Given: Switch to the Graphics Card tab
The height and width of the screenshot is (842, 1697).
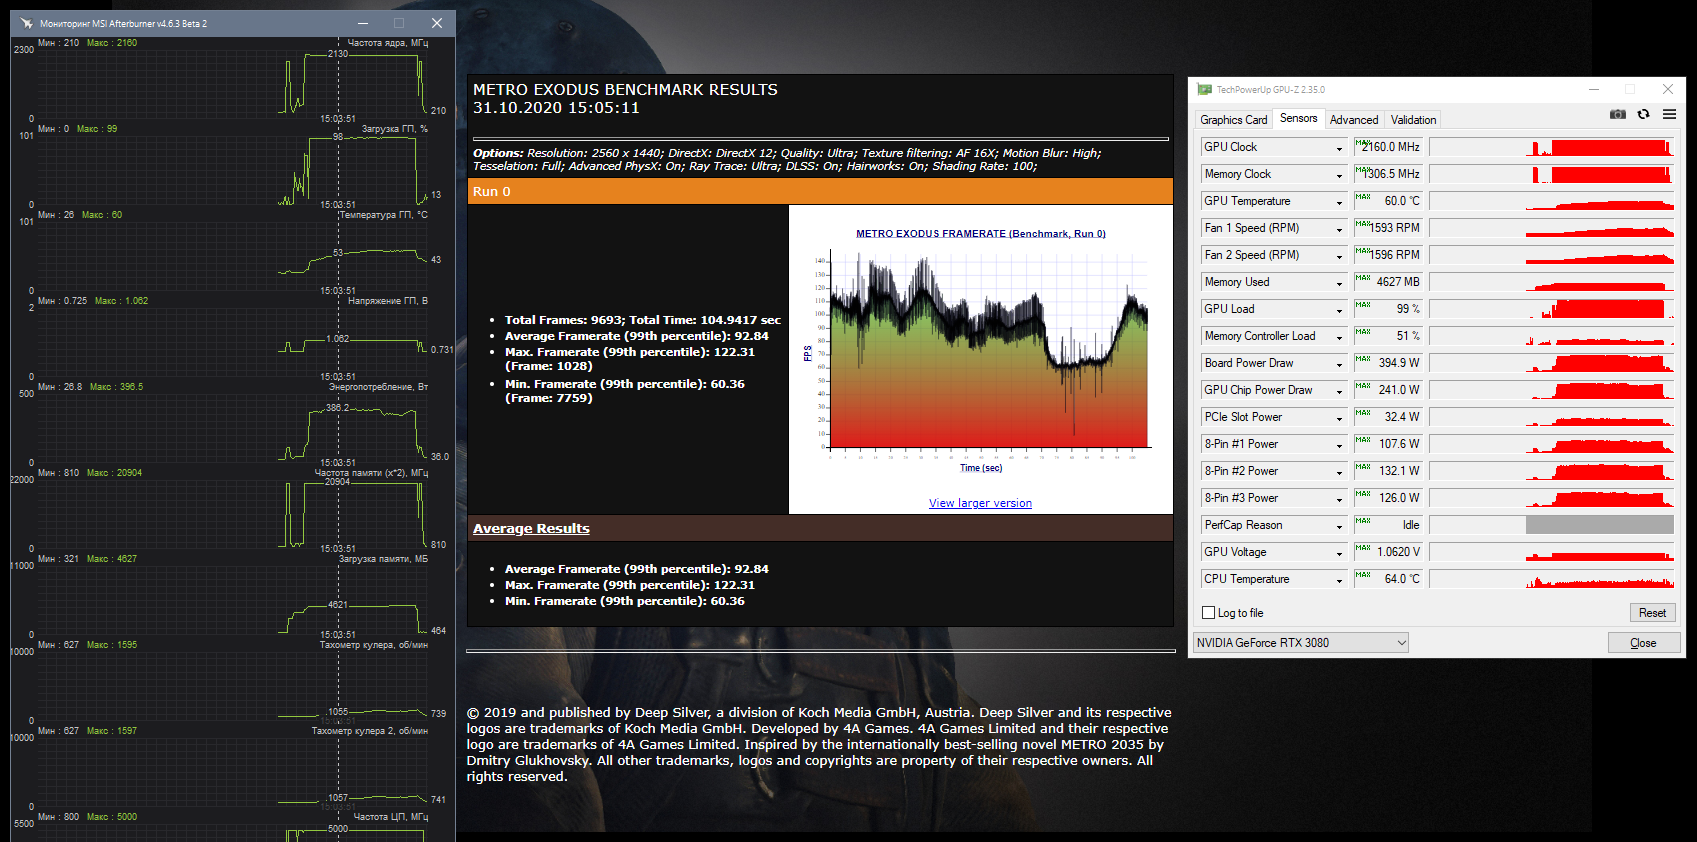Looking at the screenshot, I should (1233, 120).
